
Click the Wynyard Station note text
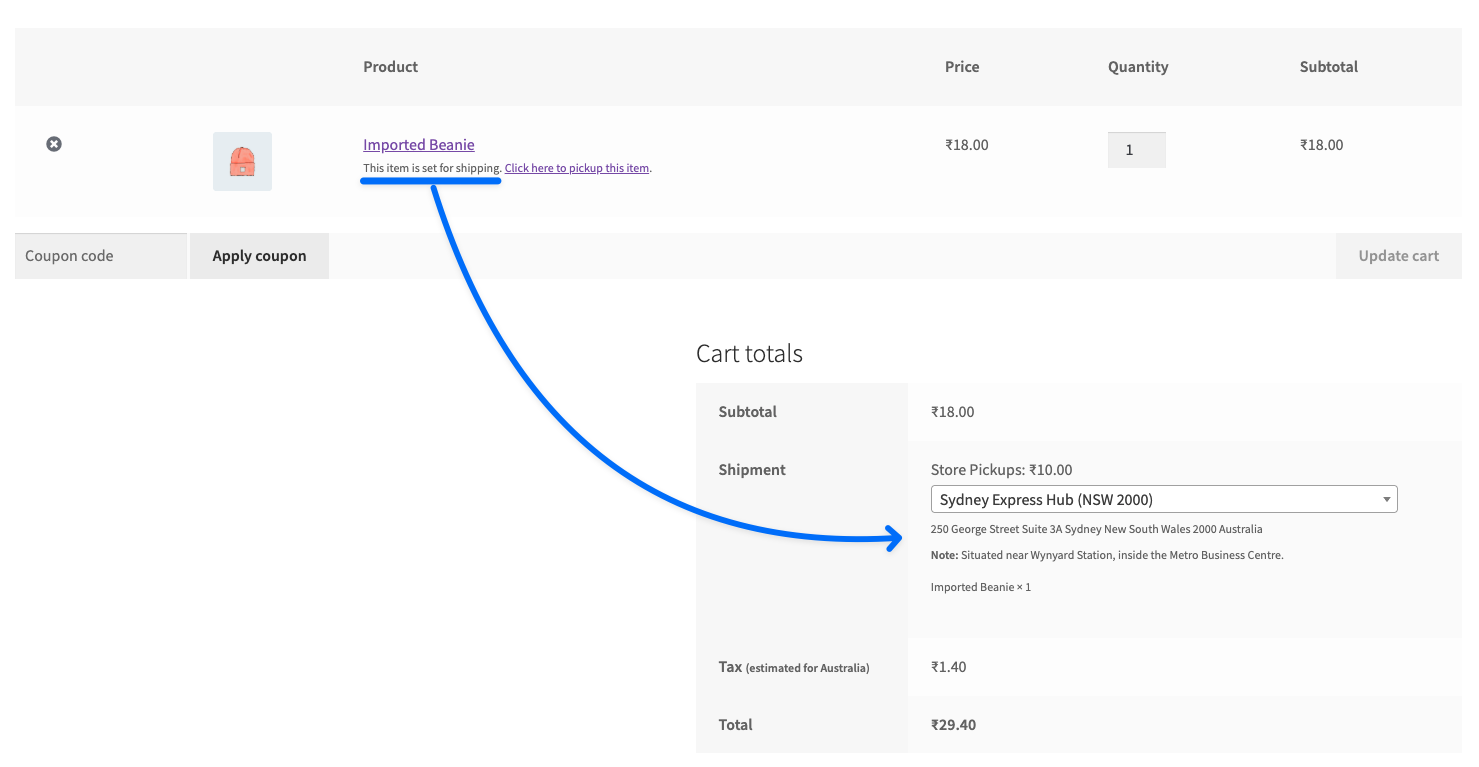(x=1120, y=555)
